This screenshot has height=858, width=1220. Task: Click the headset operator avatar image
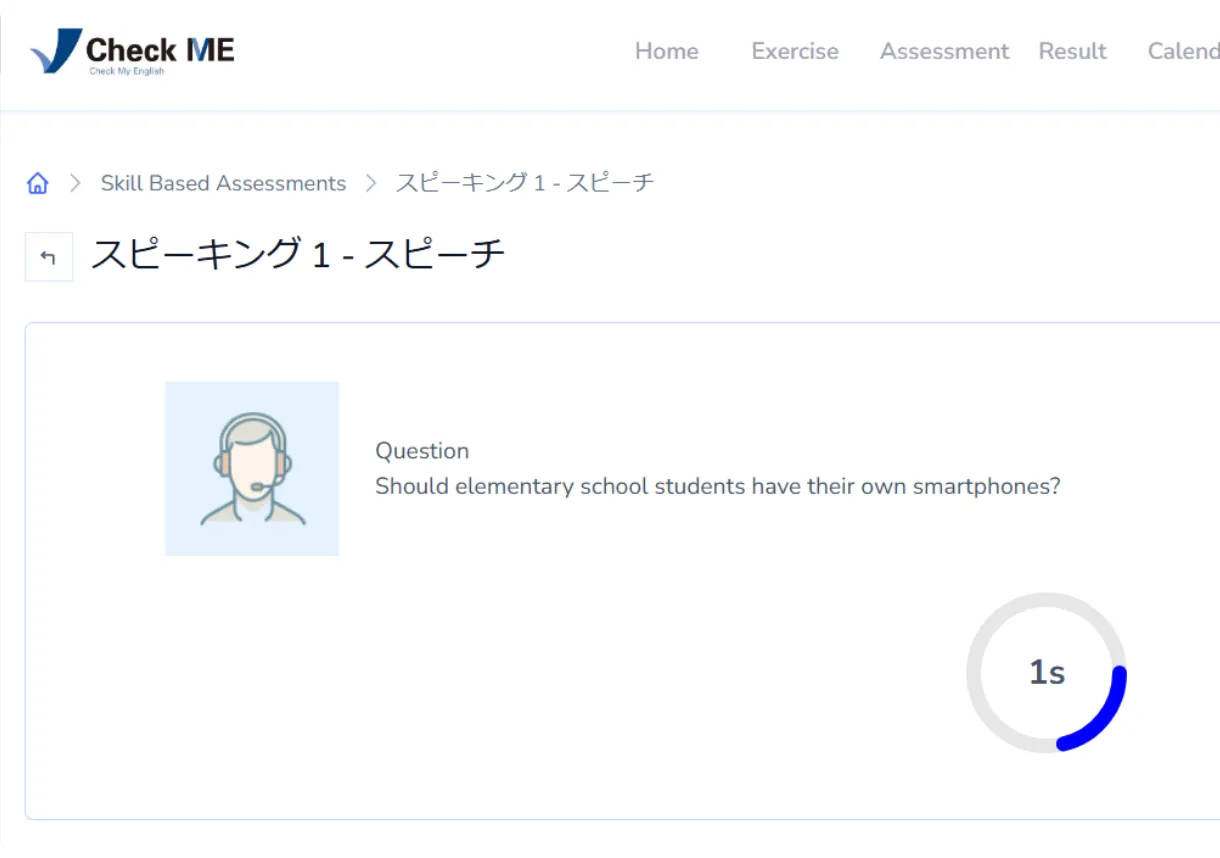(252, 468)
